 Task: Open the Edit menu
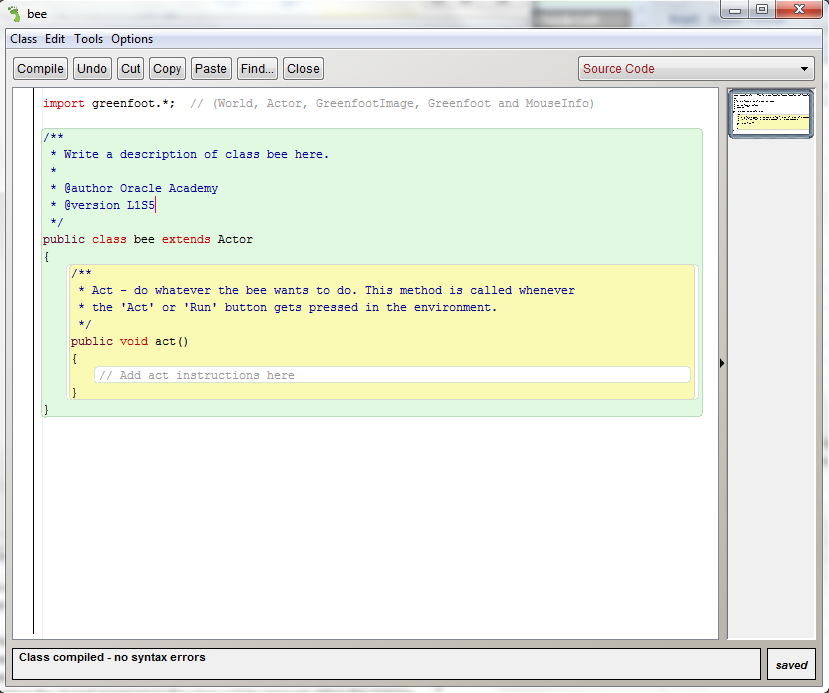coord(55,39)
